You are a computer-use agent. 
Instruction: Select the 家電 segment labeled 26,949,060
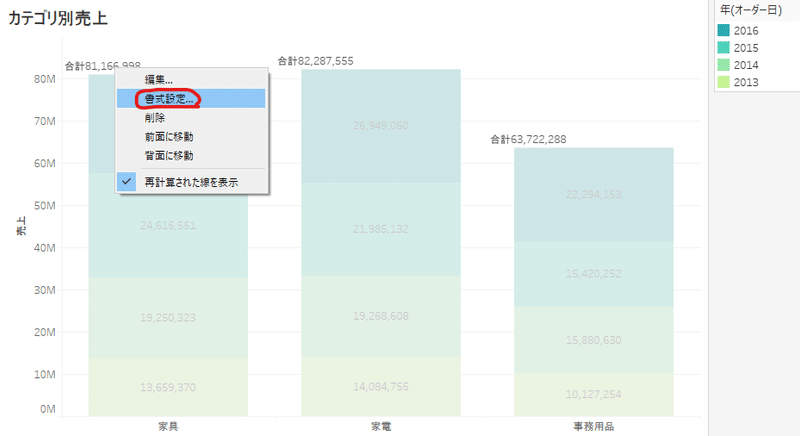coord(381,125)
